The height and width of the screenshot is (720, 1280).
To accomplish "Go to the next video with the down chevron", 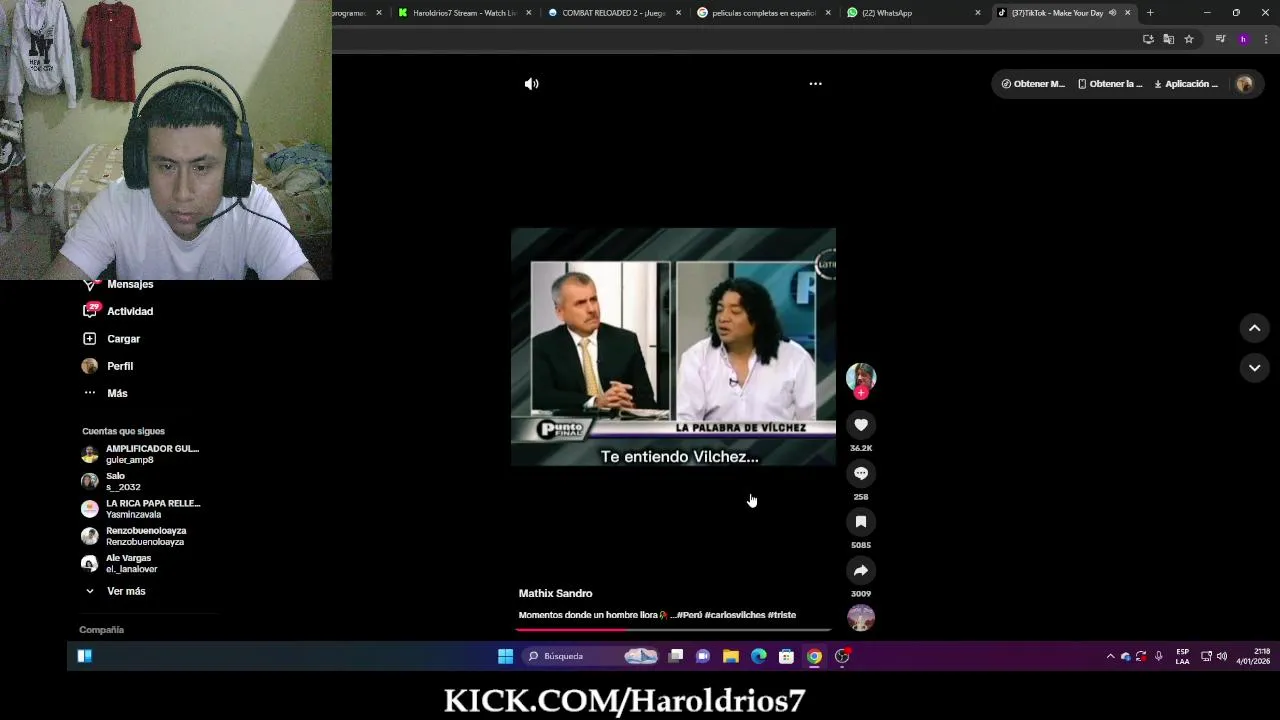I will [1254, 368].
